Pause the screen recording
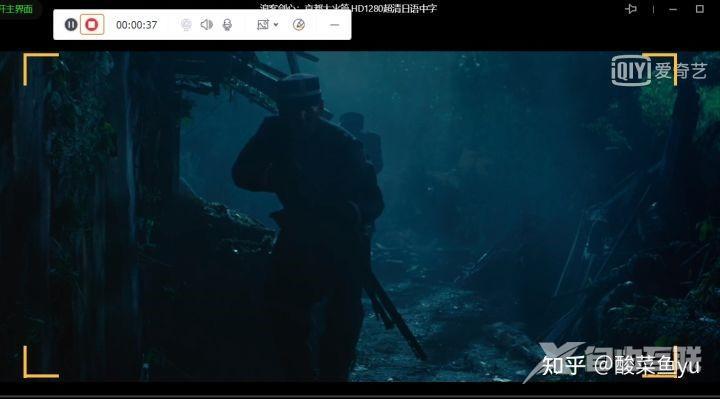 (71, 24)
